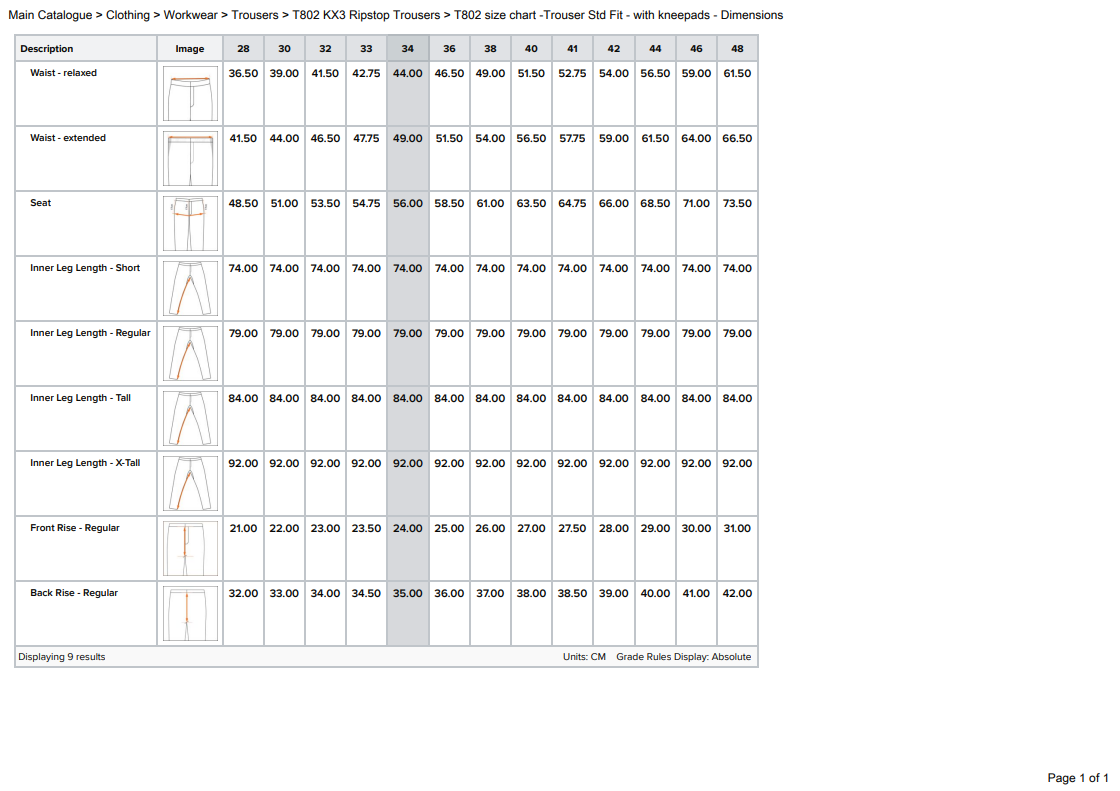Open the Back Rise - Regular diagram
Viewport: 1120px width, 791px height.
click(x=190, y=613)
